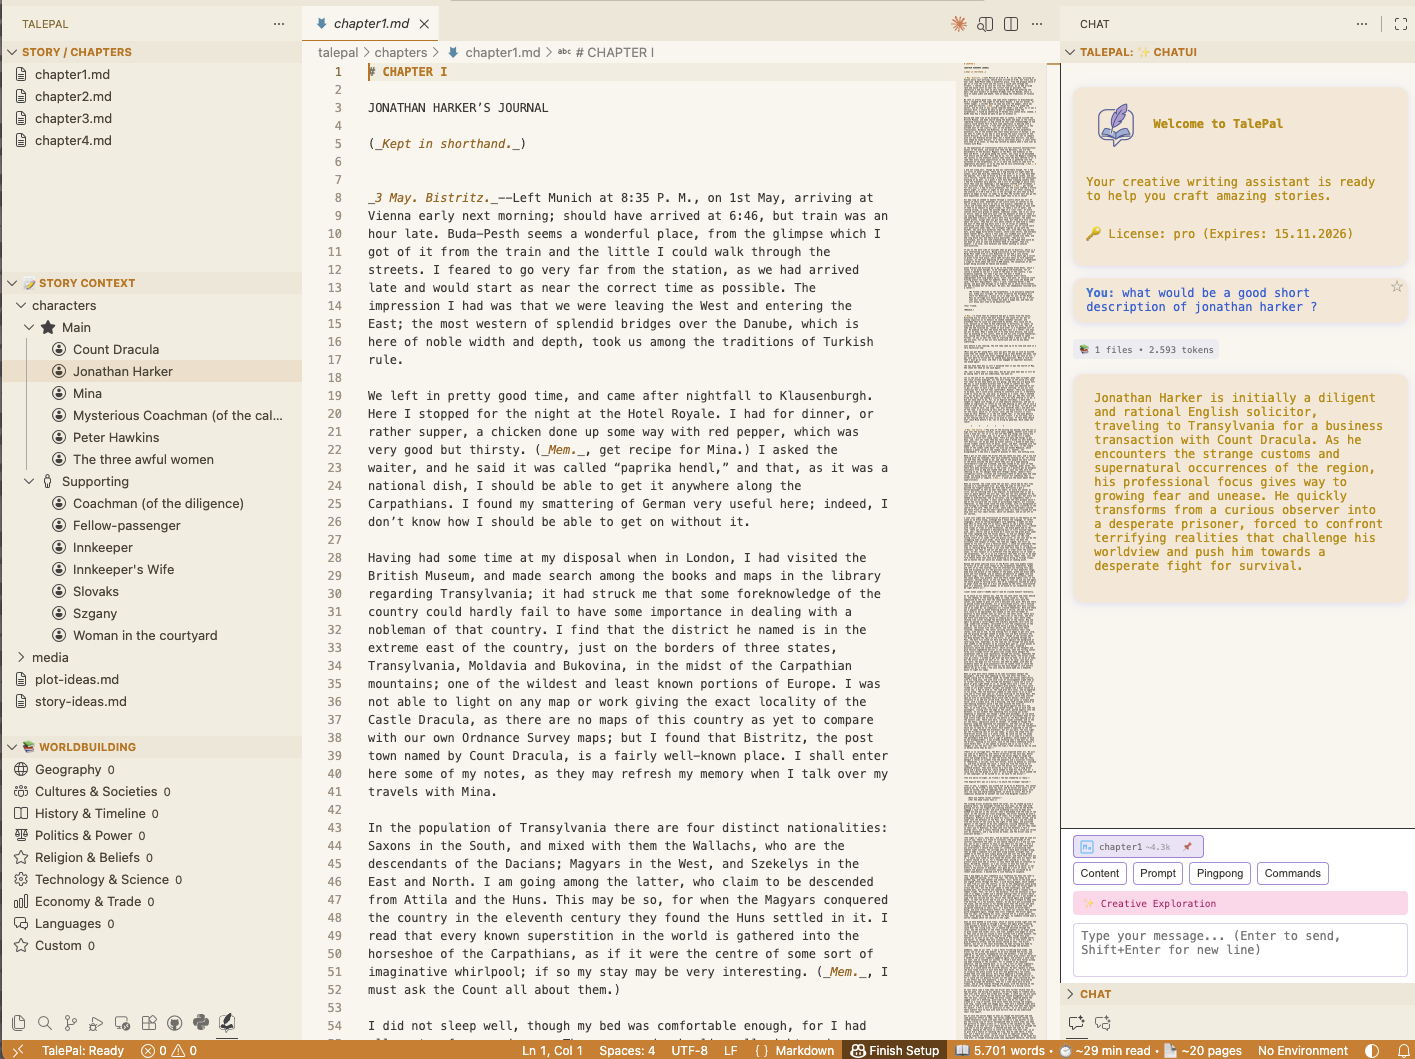Star the user's question in chat
Image resolution: width=1415 pixels, height=1059 pixels.
(x=1396, y=287)
